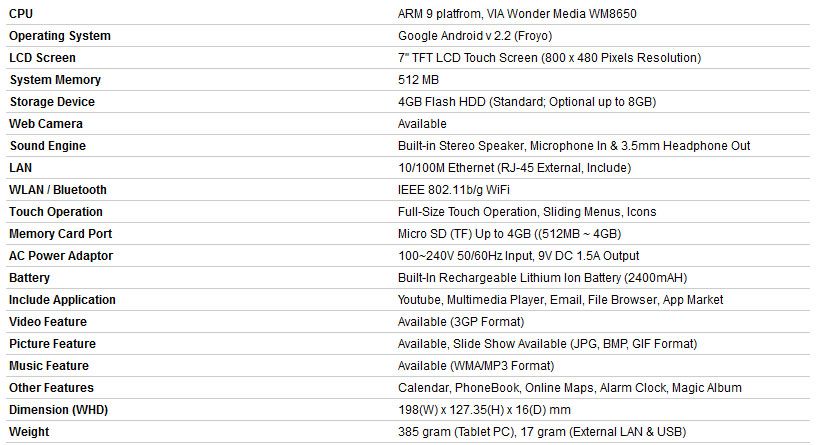818x445 pixels.
Task: Select the LCD Screen specification label
Action: 42,58
